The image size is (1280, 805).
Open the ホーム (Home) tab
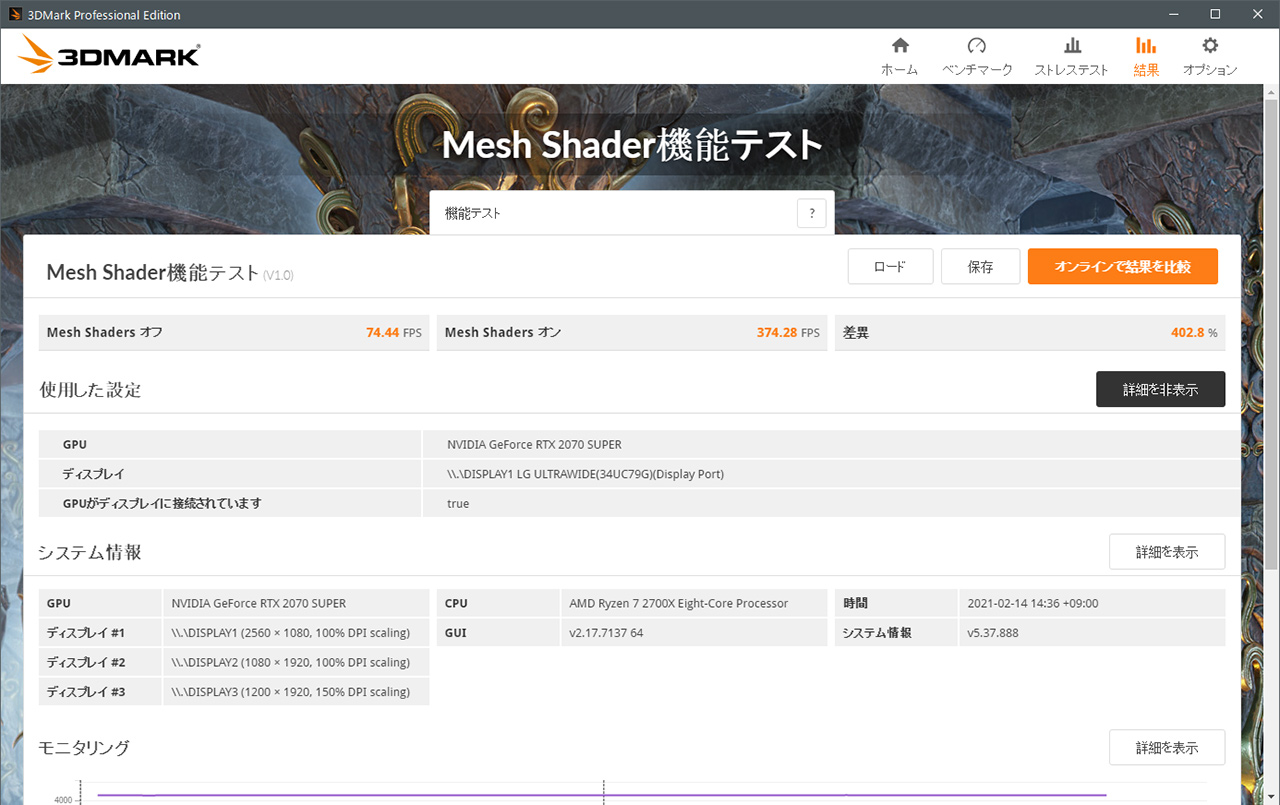point(899,57)
